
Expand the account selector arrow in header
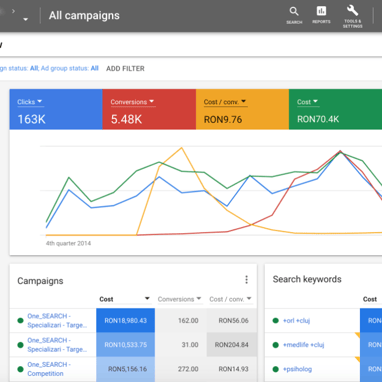[x=25, y=19]
